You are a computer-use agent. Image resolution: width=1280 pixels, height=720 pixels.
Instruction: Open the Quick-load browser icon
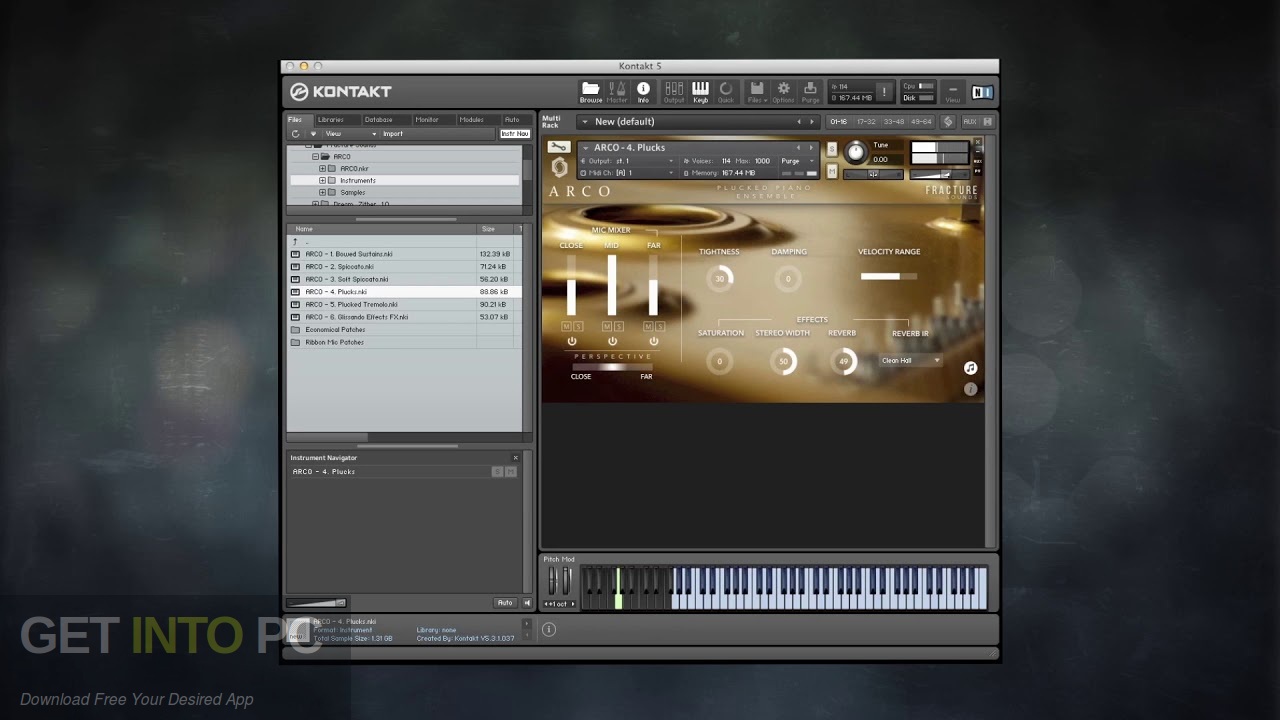[x=726, y=92]
